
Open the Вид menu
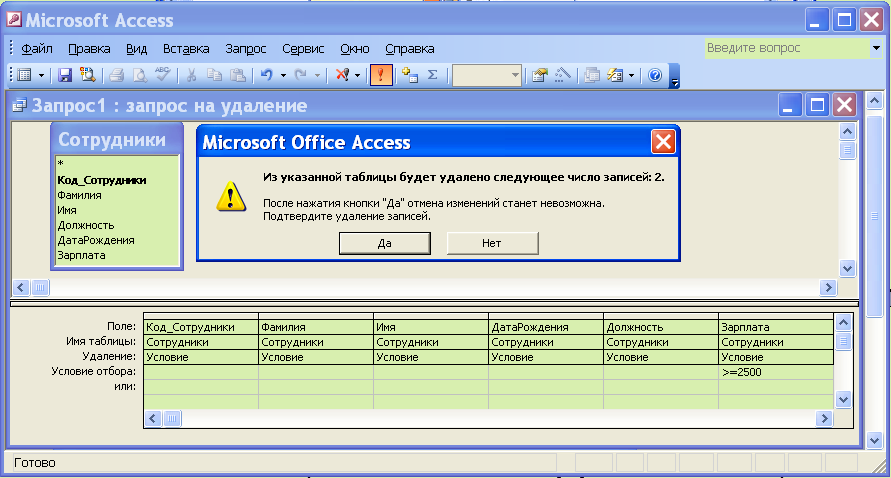point(136,49)
